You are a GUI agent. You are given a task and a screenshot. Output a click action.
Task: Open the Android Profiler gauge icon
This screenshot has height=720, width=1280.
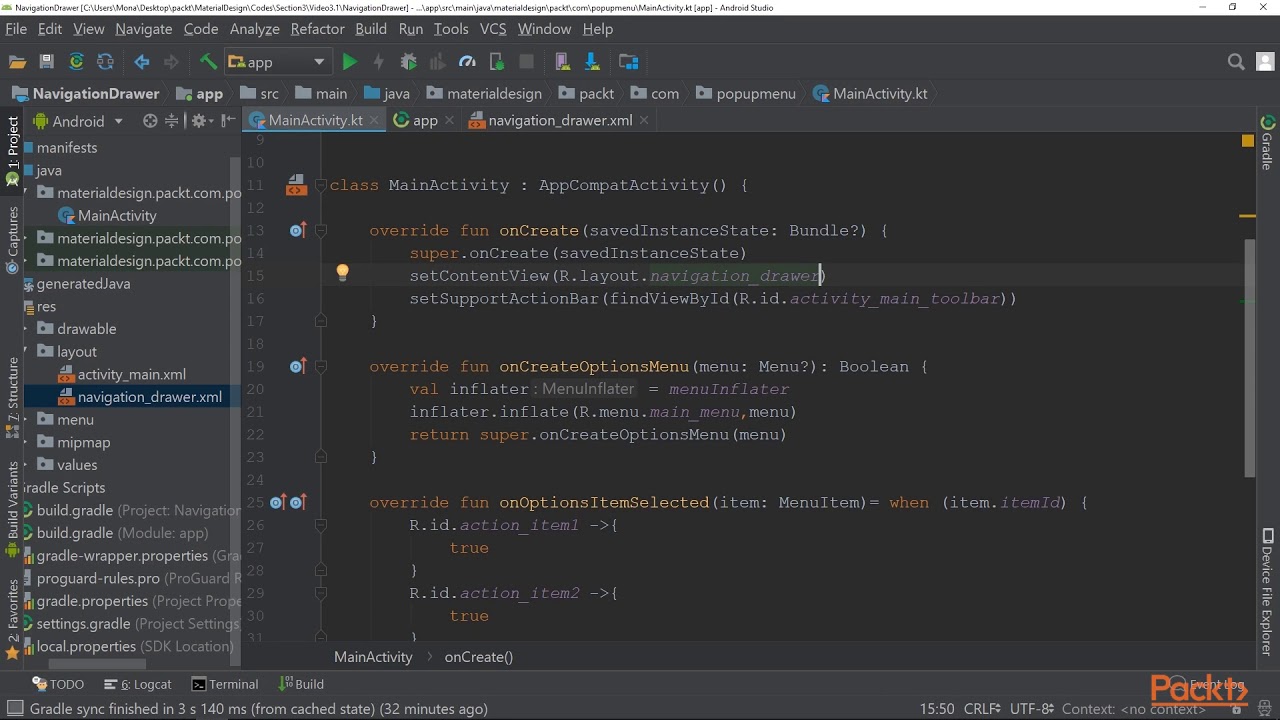pyautogui.click(x=467, y=62)
